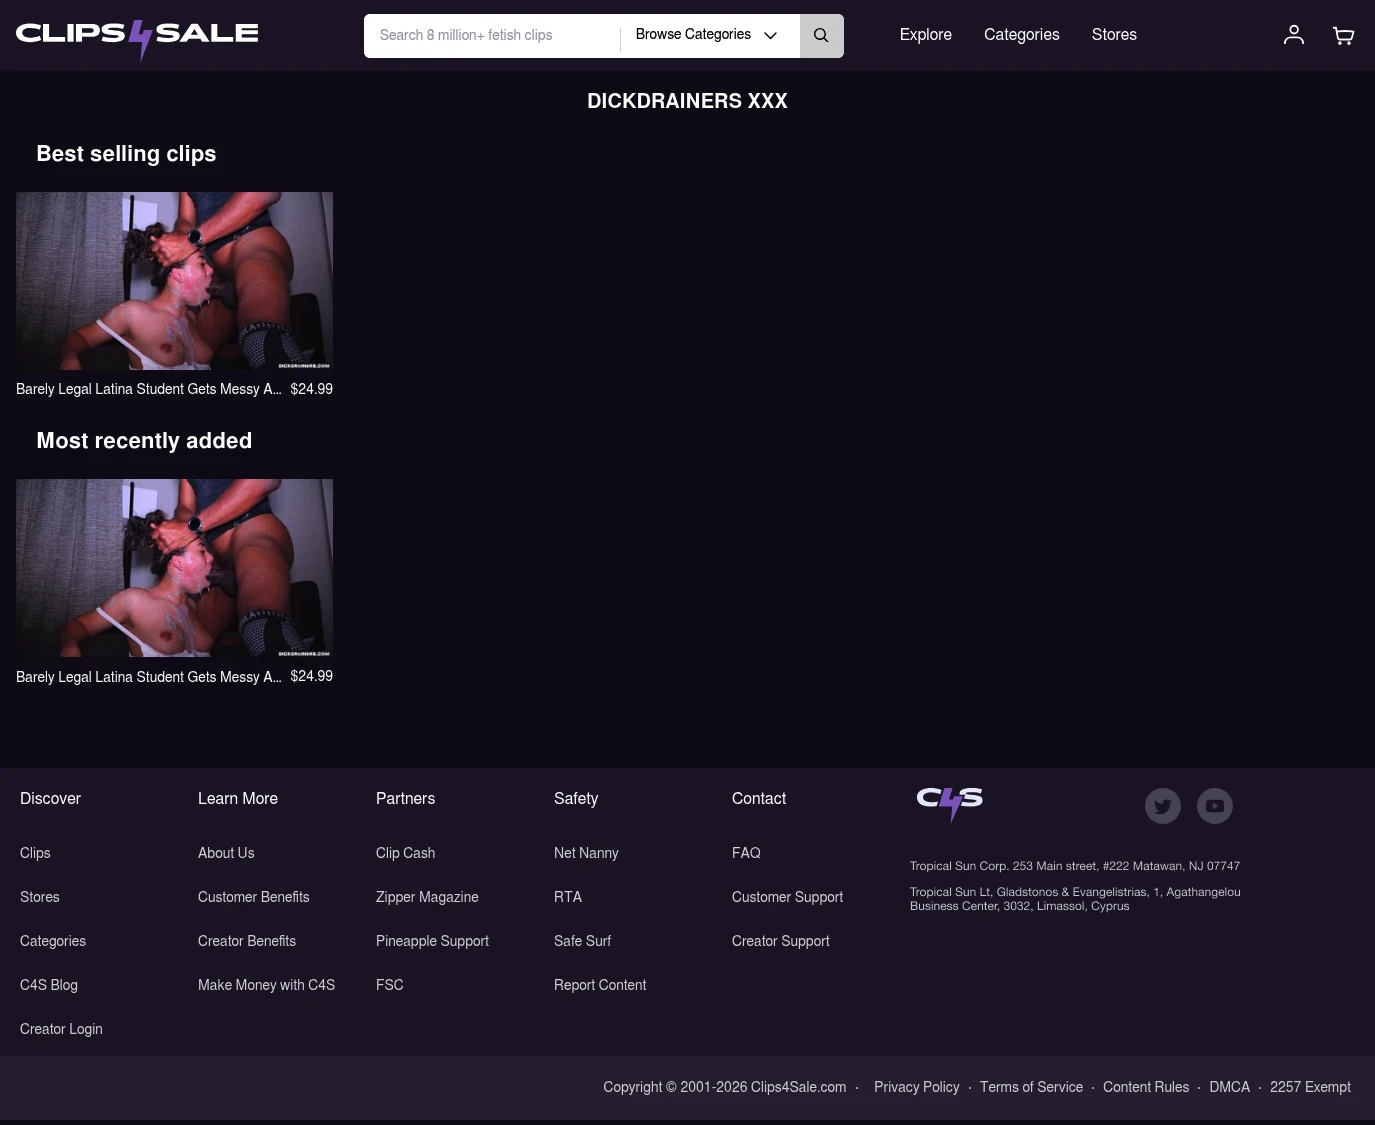Click the "Best selling clips" heading
The height and width of the screenshot is (1125, 1375).
click(x=126, y=154)
